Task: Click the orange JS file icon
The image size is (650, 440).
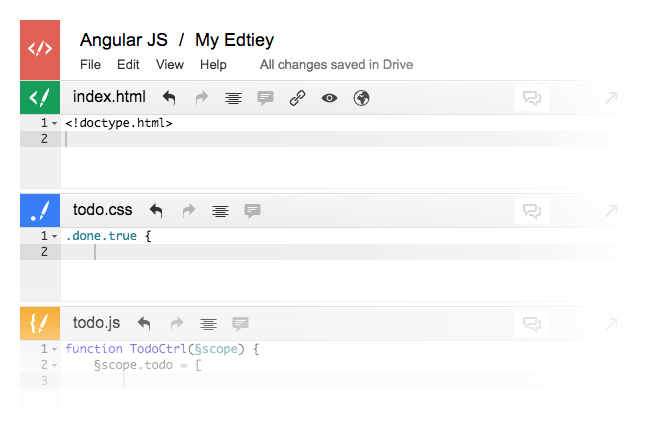Action: coord(40,323)
